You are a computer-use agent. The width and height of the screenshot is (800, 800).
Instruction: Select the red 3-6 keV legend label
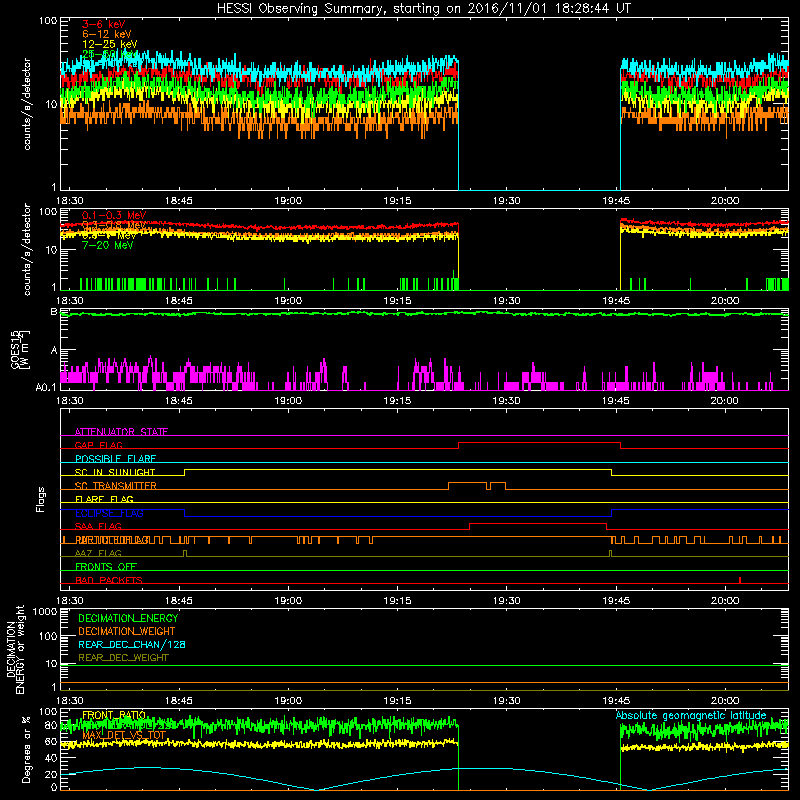(x=104, y=24)
